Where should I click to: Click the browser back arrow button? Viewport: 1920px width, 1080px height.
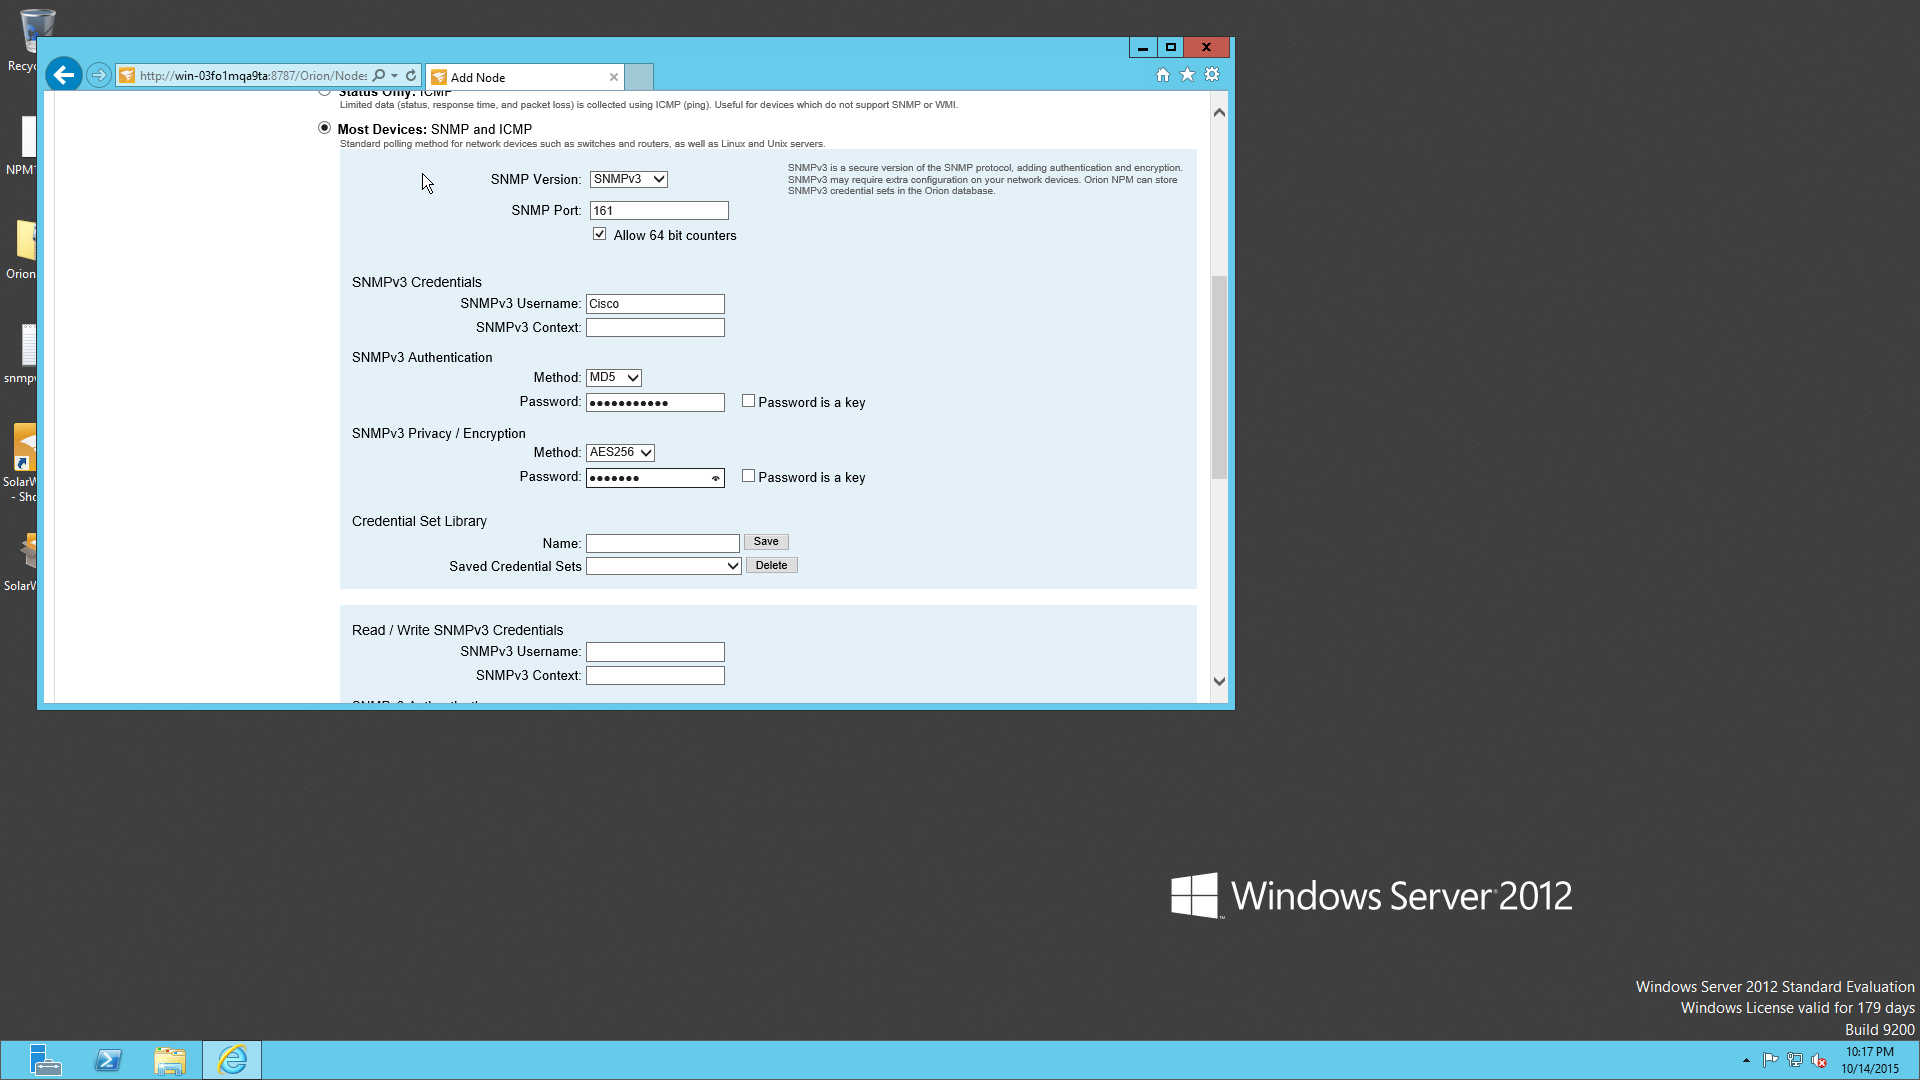(64, 75)
